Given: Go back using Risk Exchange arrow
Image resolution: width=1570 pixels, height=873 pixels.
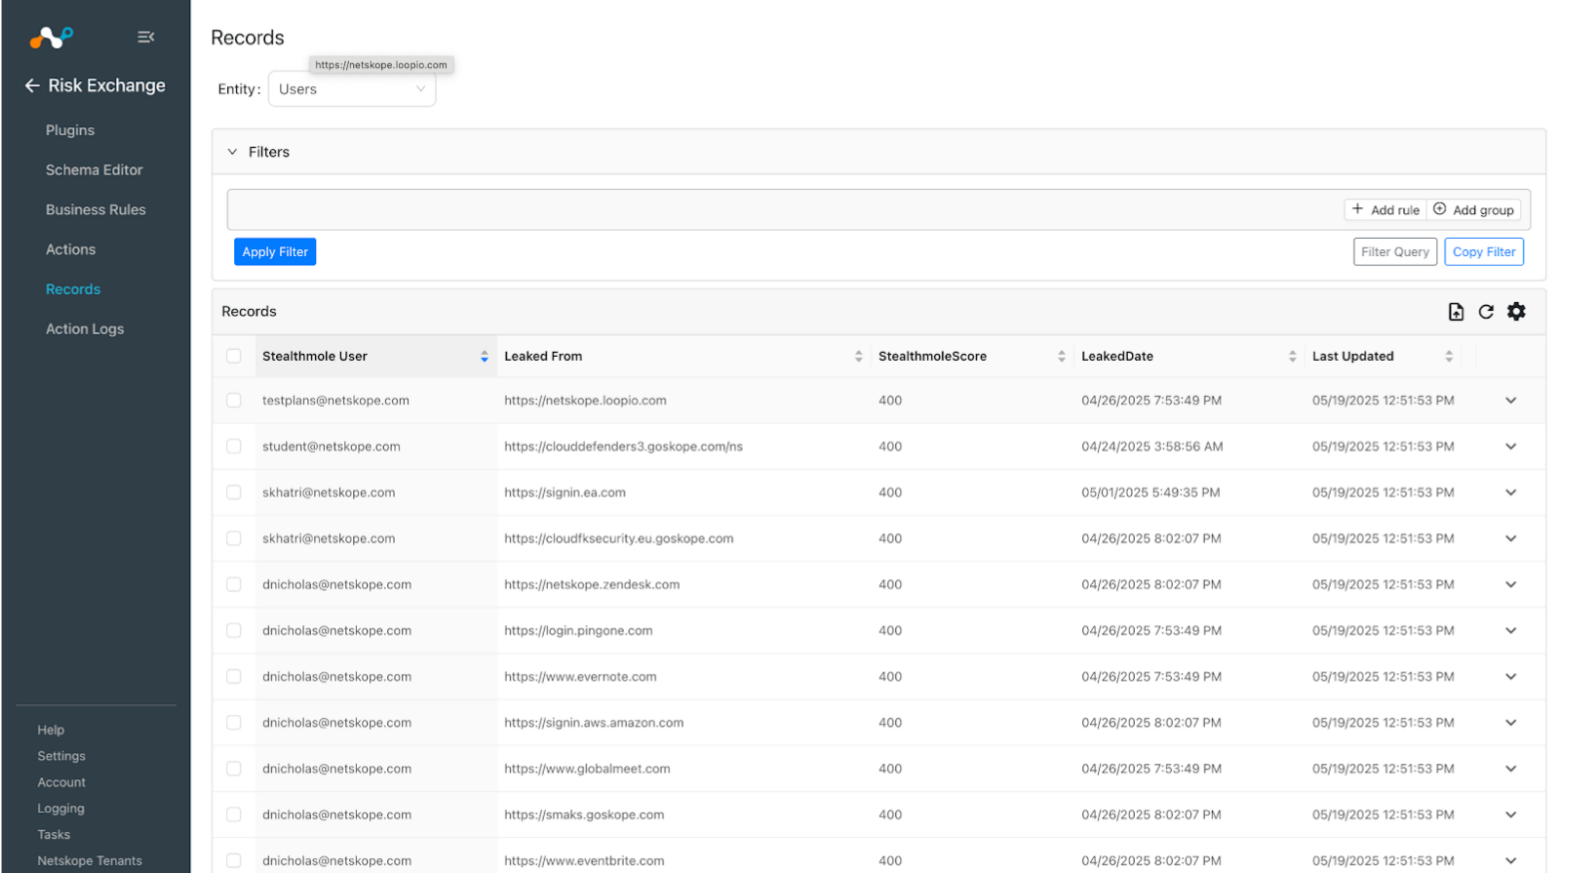Looking at the screenshot, I should coord(32,86).
